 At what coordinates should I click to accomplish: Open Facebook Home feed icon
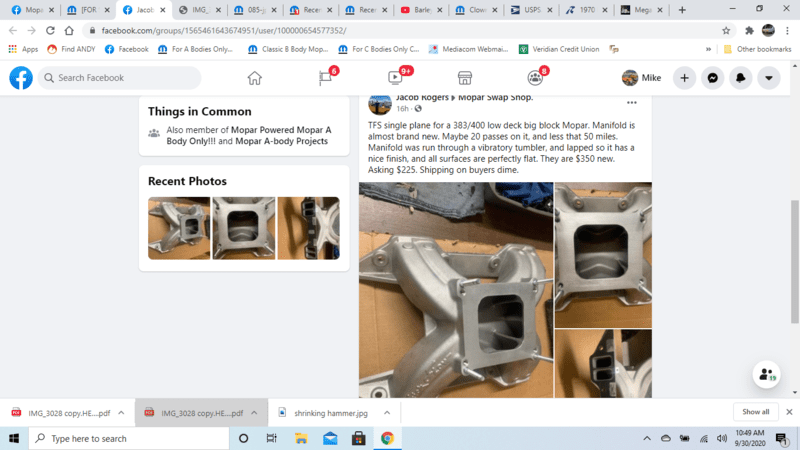point(255,78)
